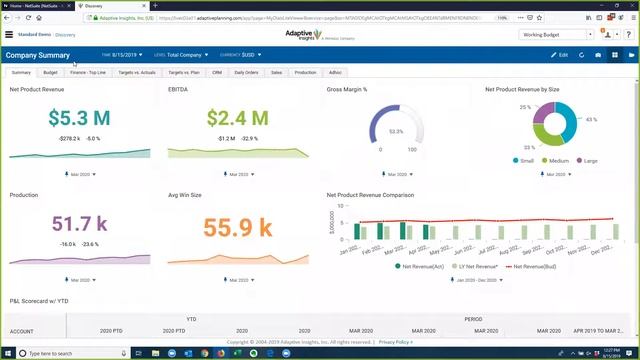Open the Time 8/15/2019 dropdown
This screenshot has height=360, width=640.
tap(122, 55)
